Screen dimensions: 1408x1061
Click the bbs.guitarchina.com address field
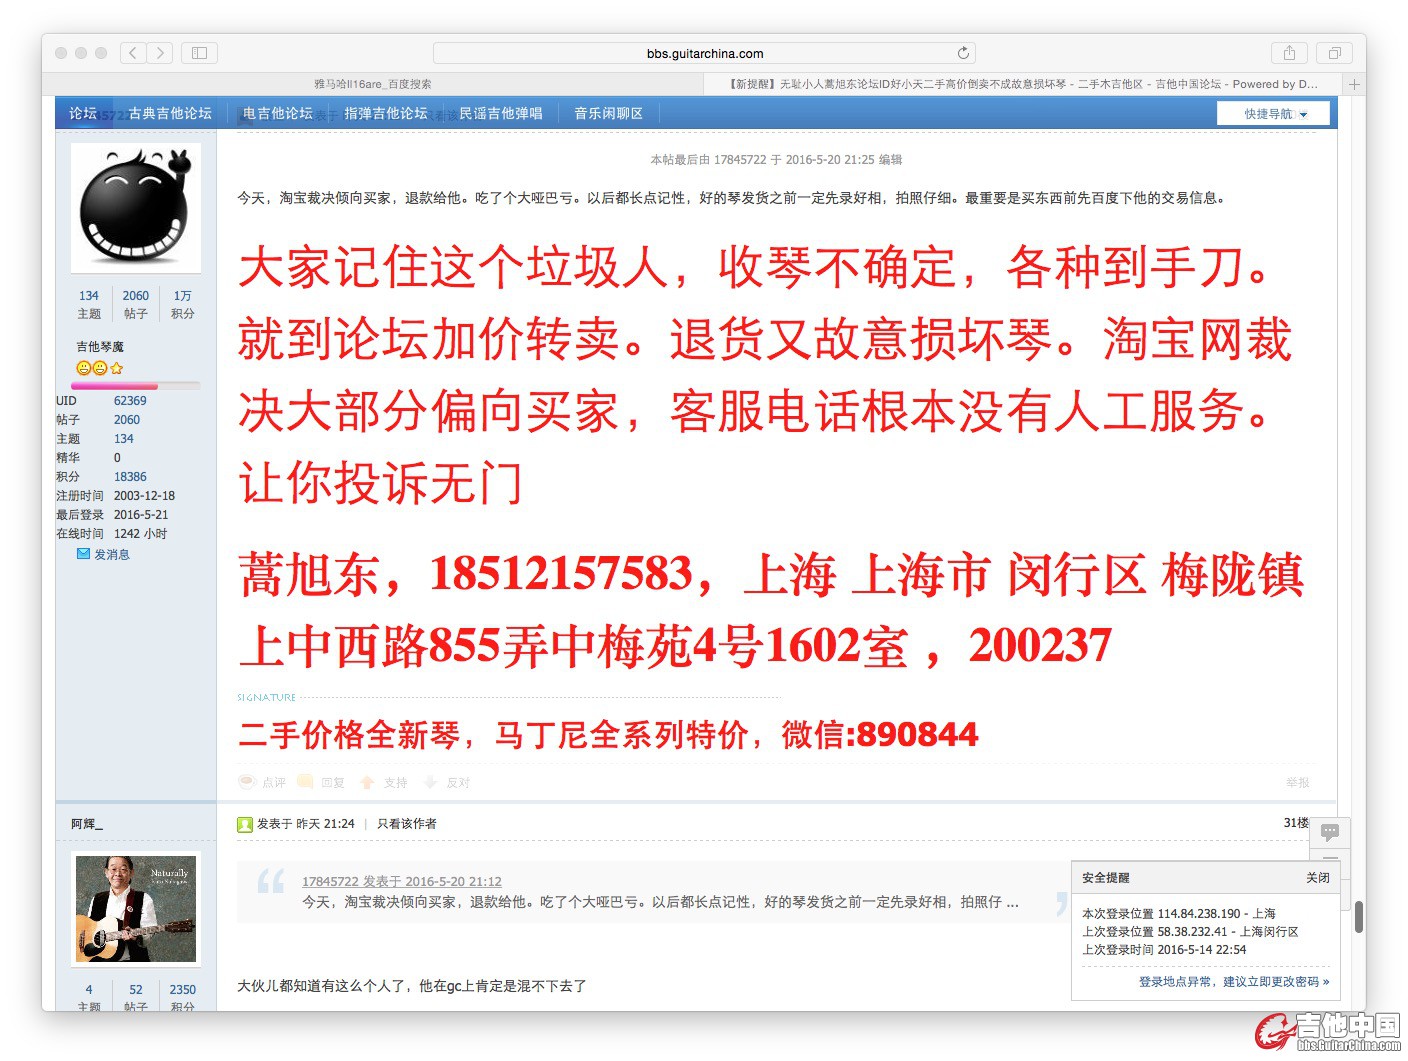point(704,53)
